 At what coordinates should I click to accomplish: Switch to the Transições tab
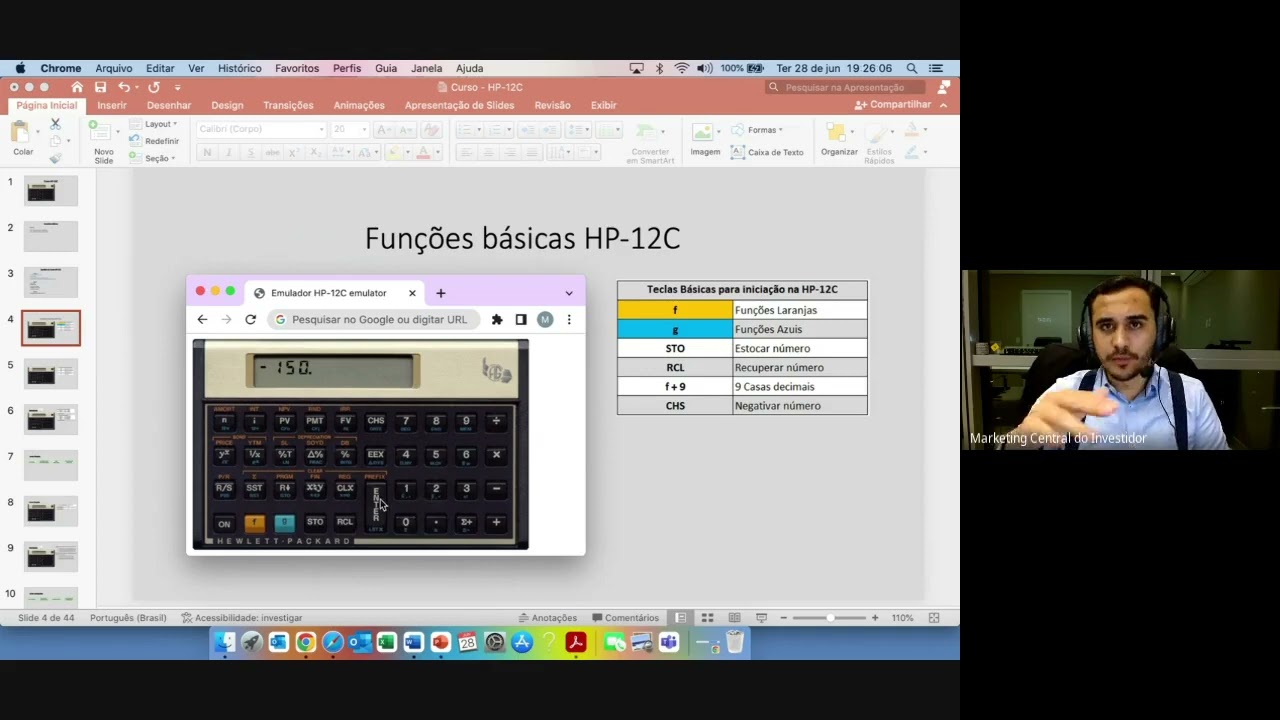click(288, 105)
